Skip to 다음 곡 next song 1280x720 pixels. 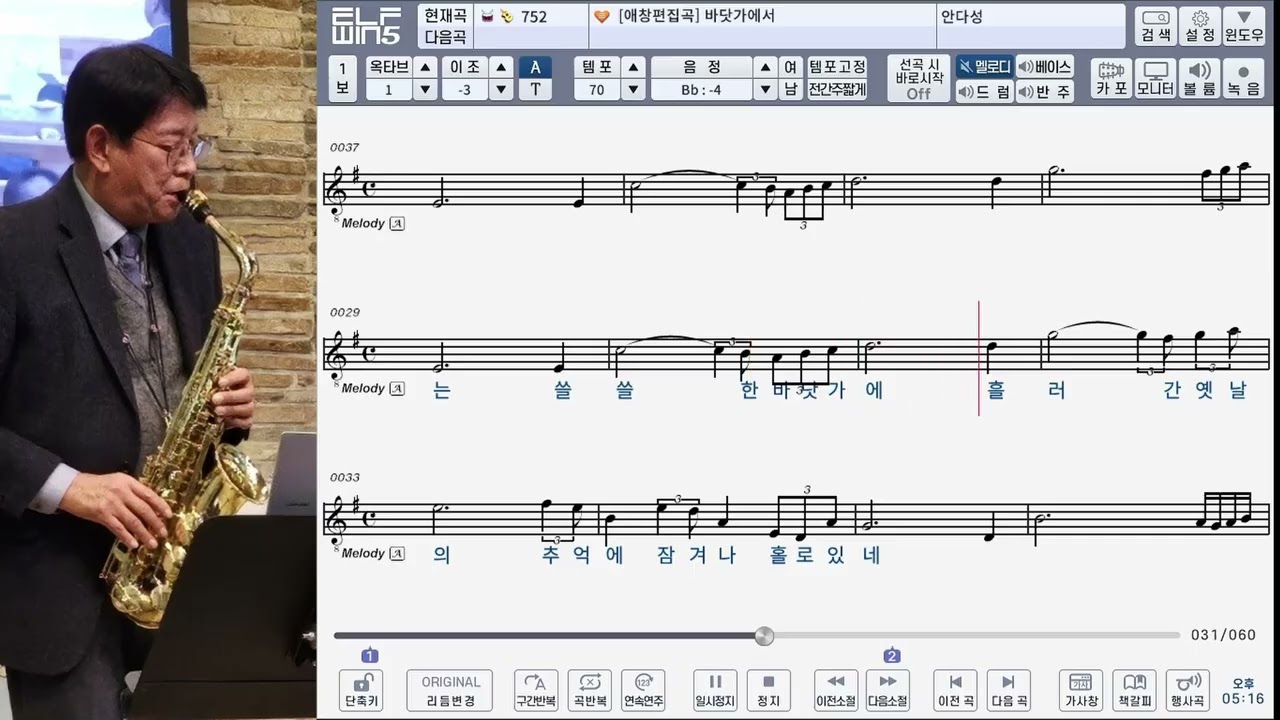pyautogui.click(x=1008, y=690)
